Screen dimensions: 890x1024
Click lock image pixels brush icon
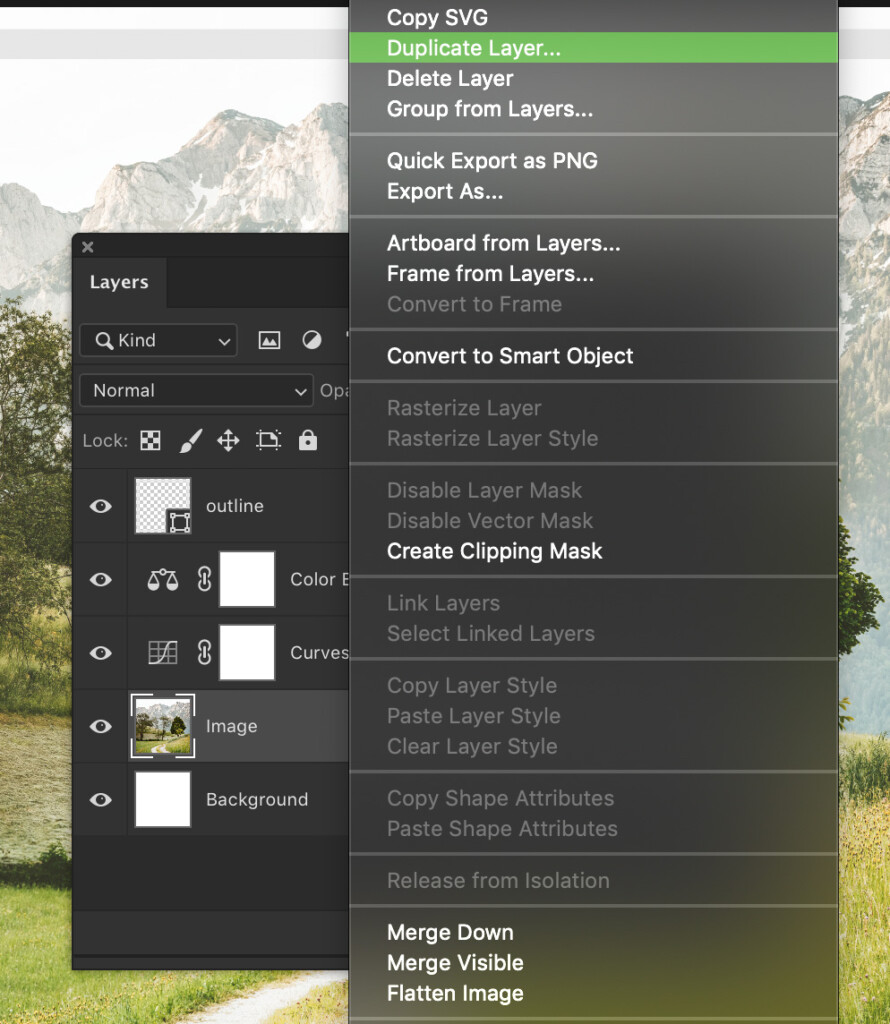(x=190, y=440)
